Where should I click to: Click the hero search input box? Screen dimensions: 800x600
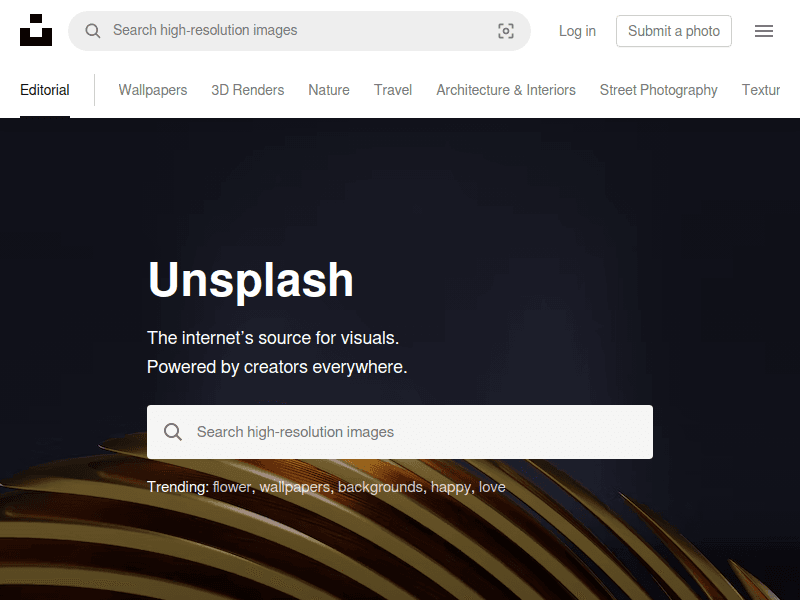(420, 432)
